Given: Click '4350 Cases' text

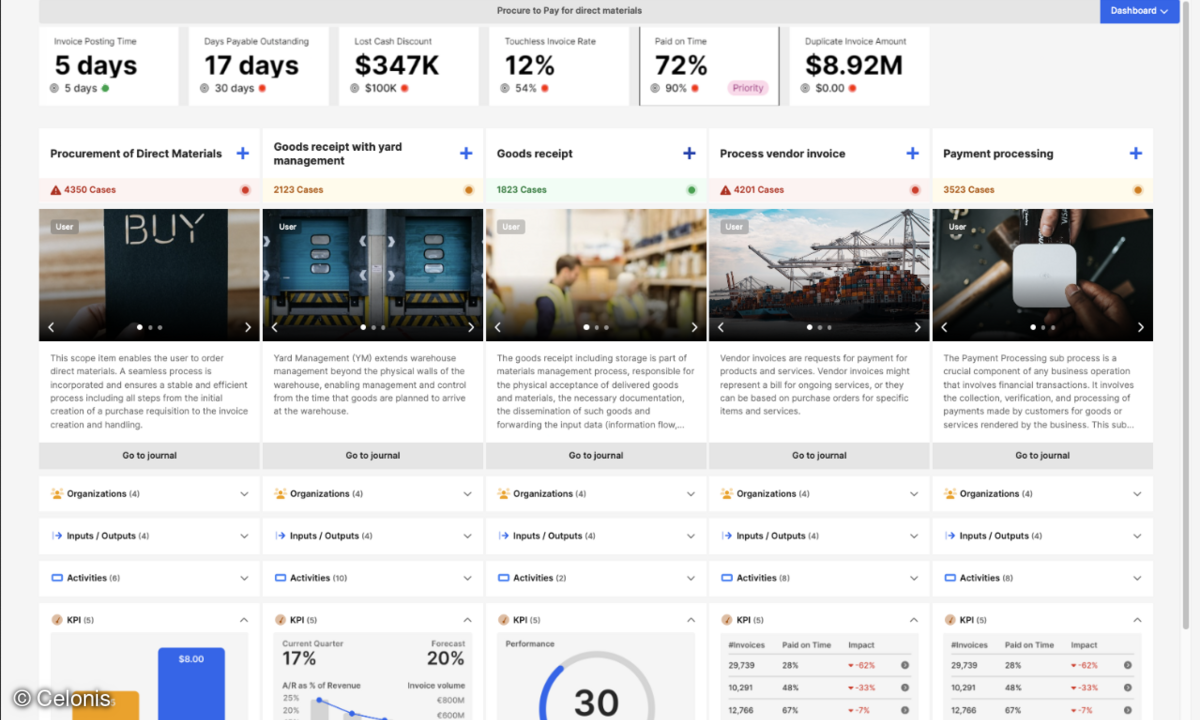Looking at the screenshot, I should 90,190.
